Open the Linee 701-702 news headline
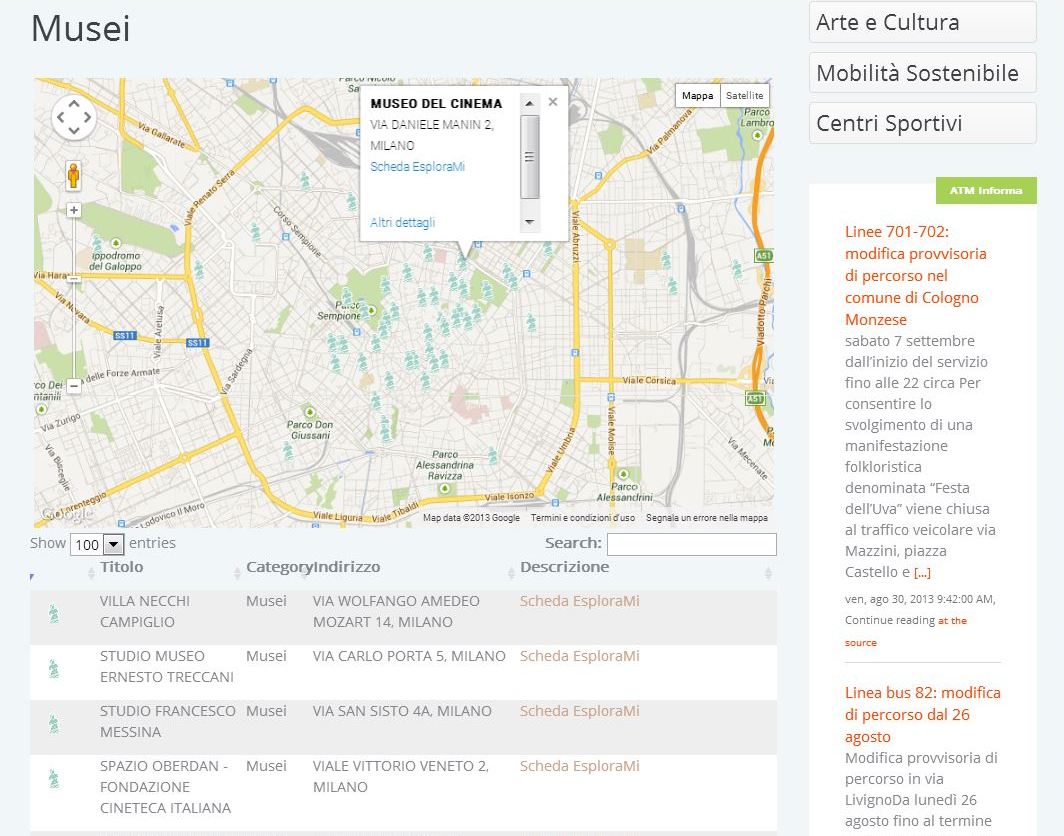The image size is (1064, 836). 915,276
